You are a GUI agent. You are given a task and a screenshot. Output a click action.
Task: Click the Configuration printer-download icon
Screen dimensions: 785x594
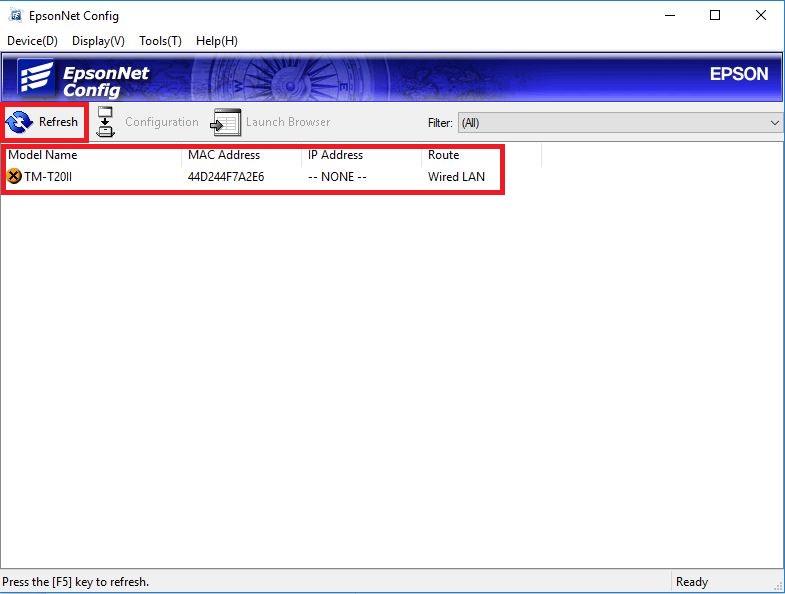pos(106,122)
